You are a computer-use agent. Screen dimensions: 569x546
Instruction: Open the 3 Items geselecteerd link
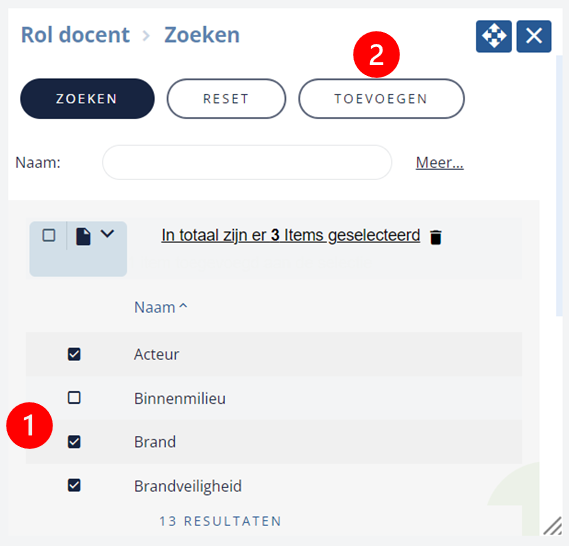point(291,235)
